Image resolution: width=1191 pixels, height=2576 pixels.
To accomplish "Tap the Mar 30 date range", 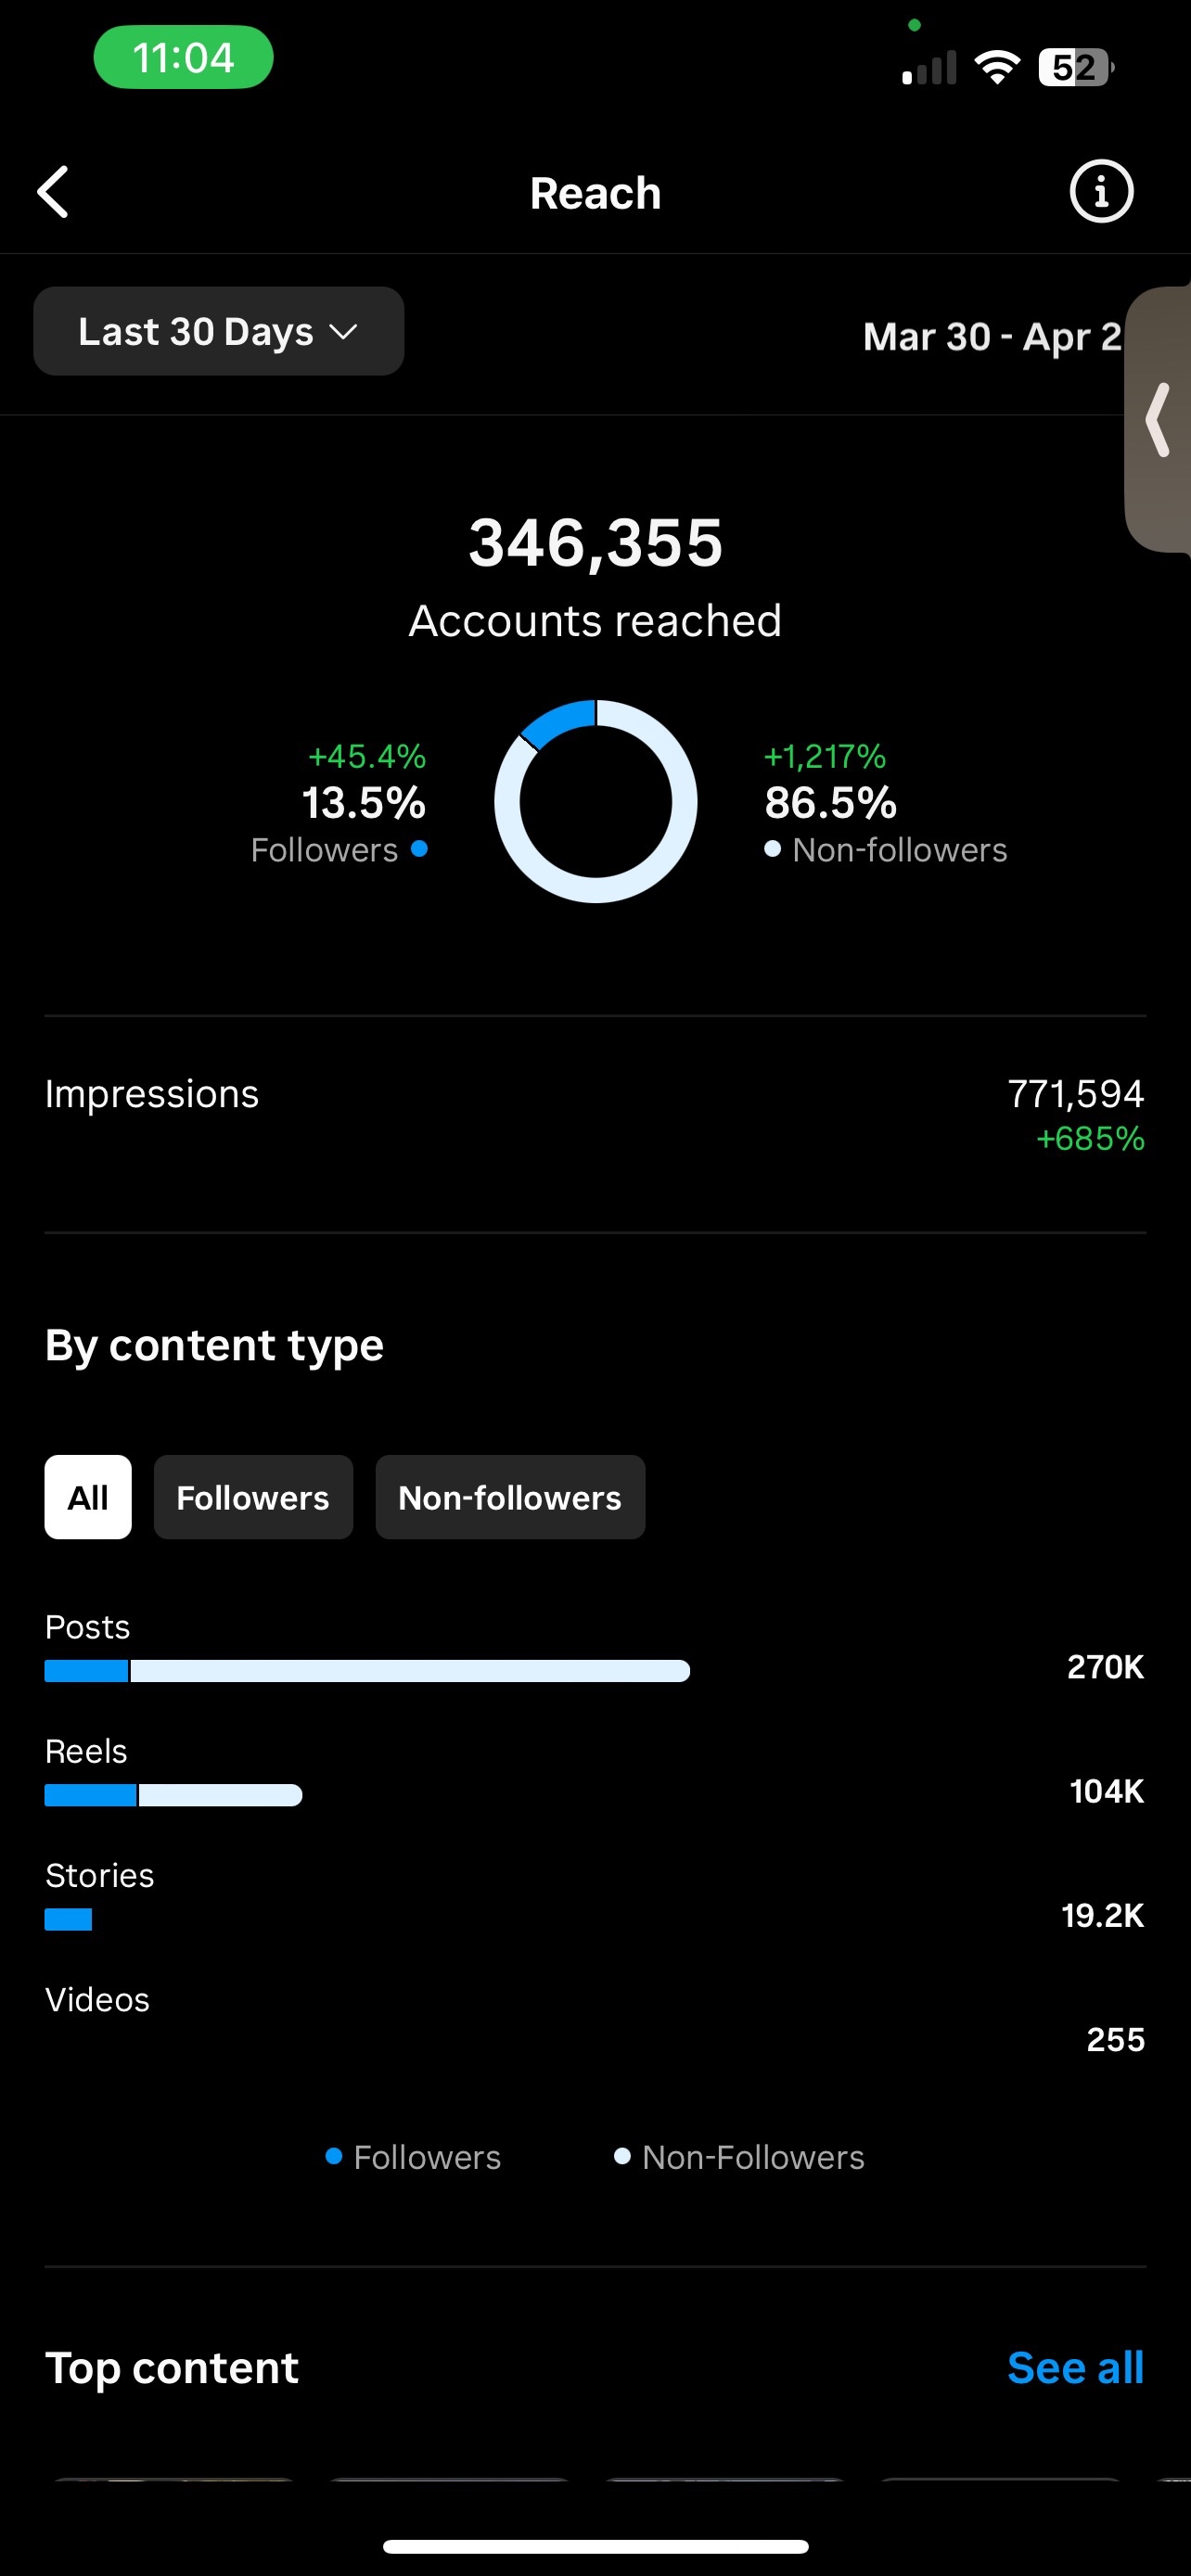I will point(991,337).
